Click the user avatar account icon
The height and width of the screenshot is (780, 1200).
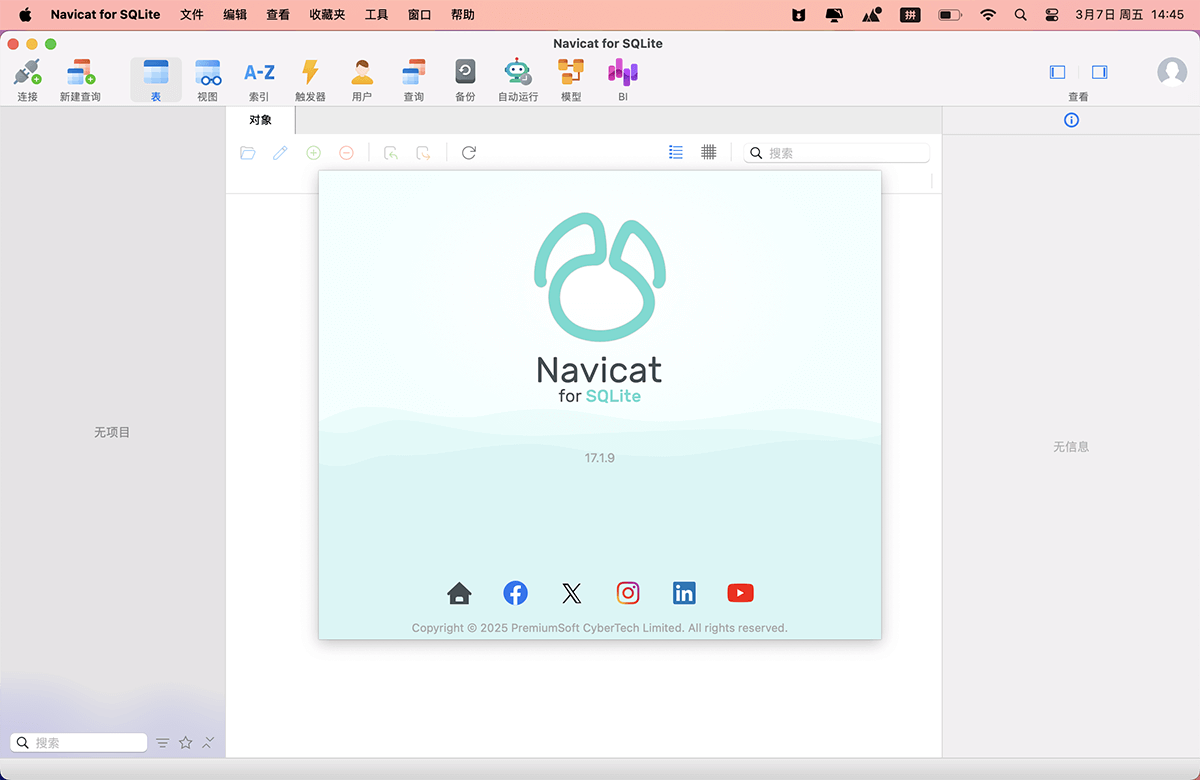(1172, 72)
